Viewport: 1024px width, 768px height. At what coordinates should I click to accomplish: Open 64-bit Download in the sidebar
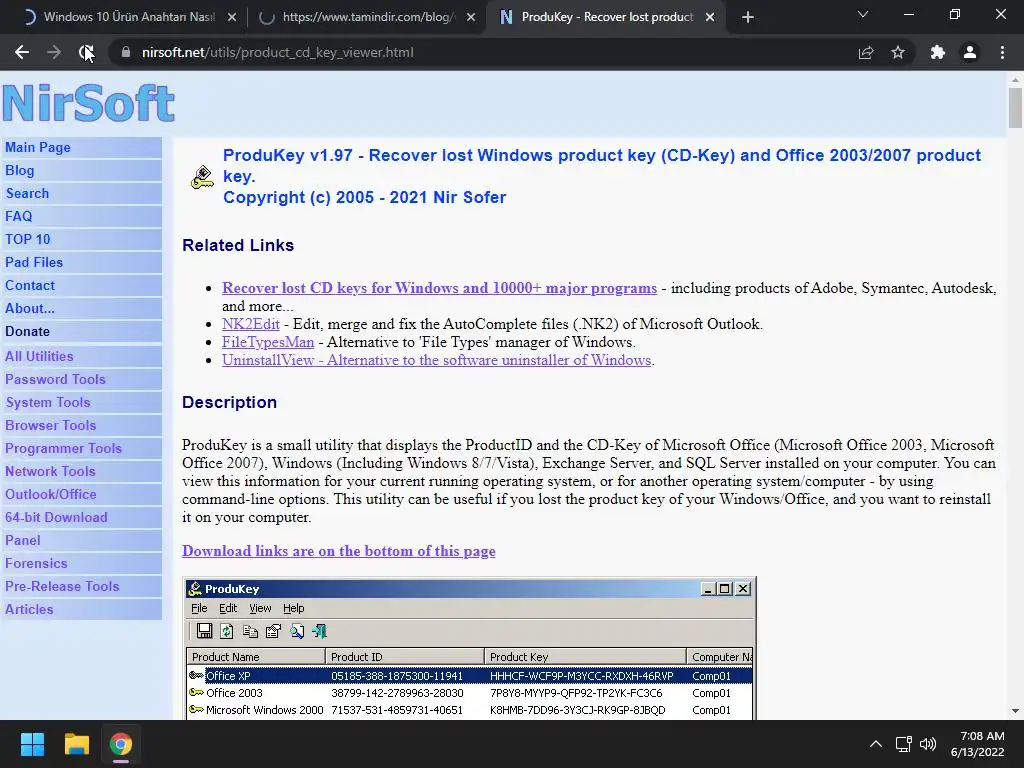coord(82,517)
